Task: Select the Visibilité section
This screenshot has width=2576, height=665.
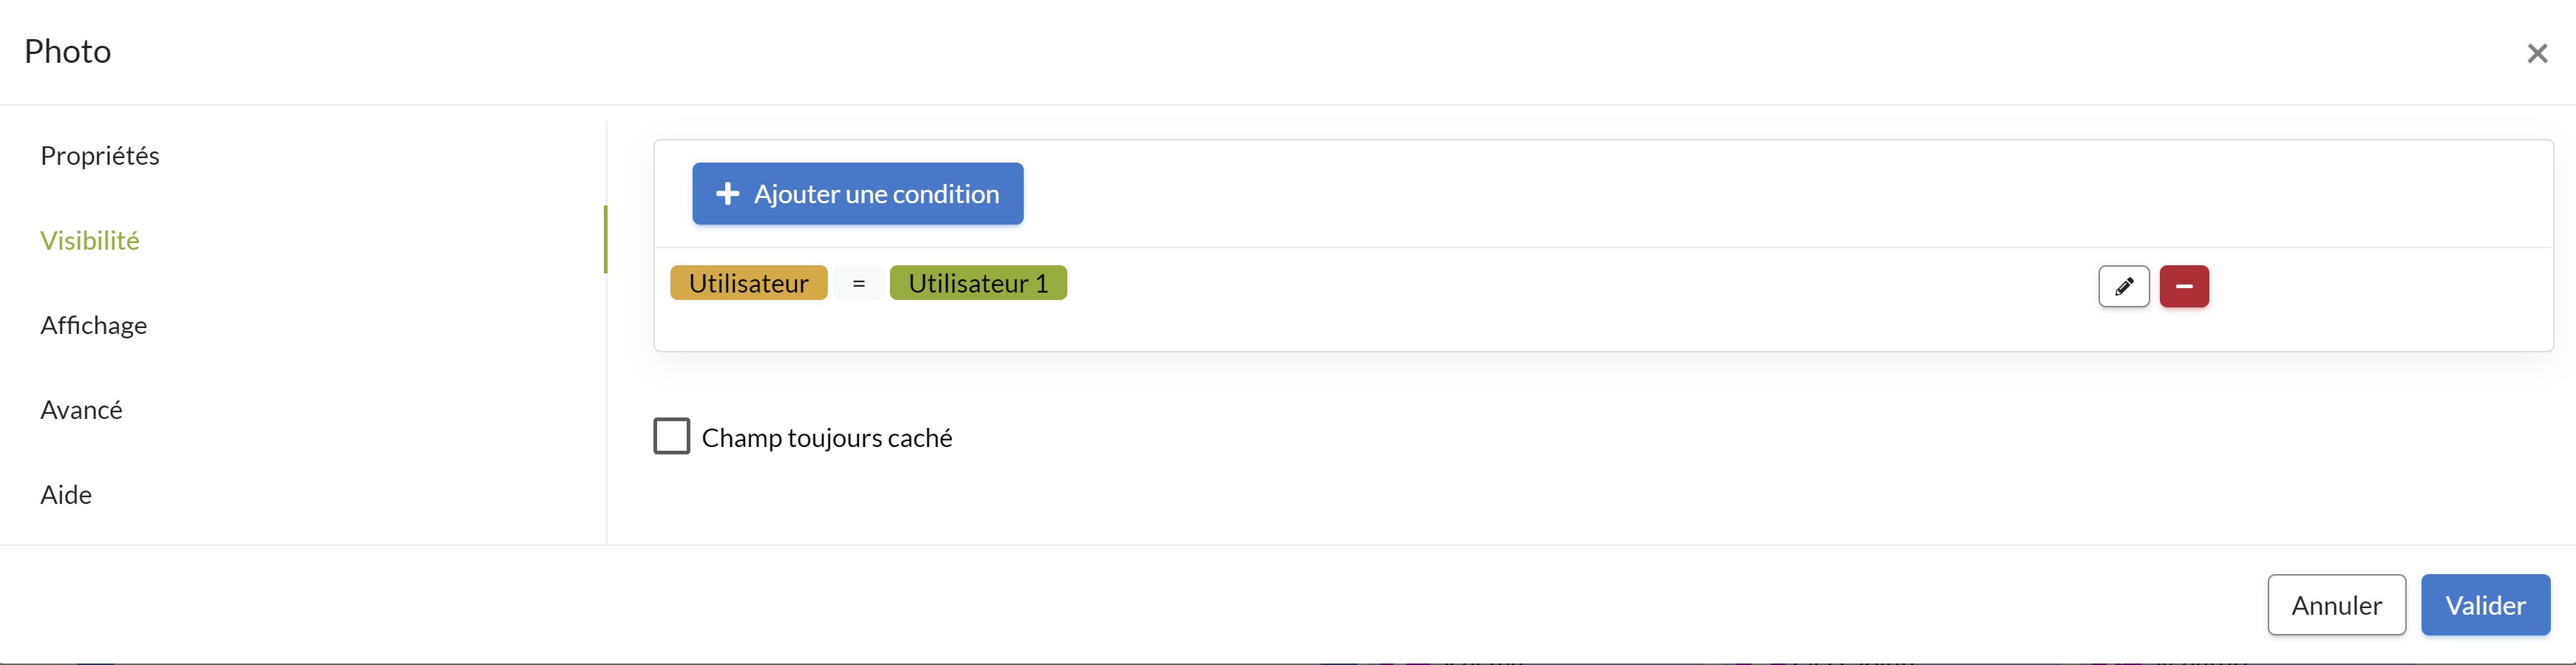Action: (90, 240)
